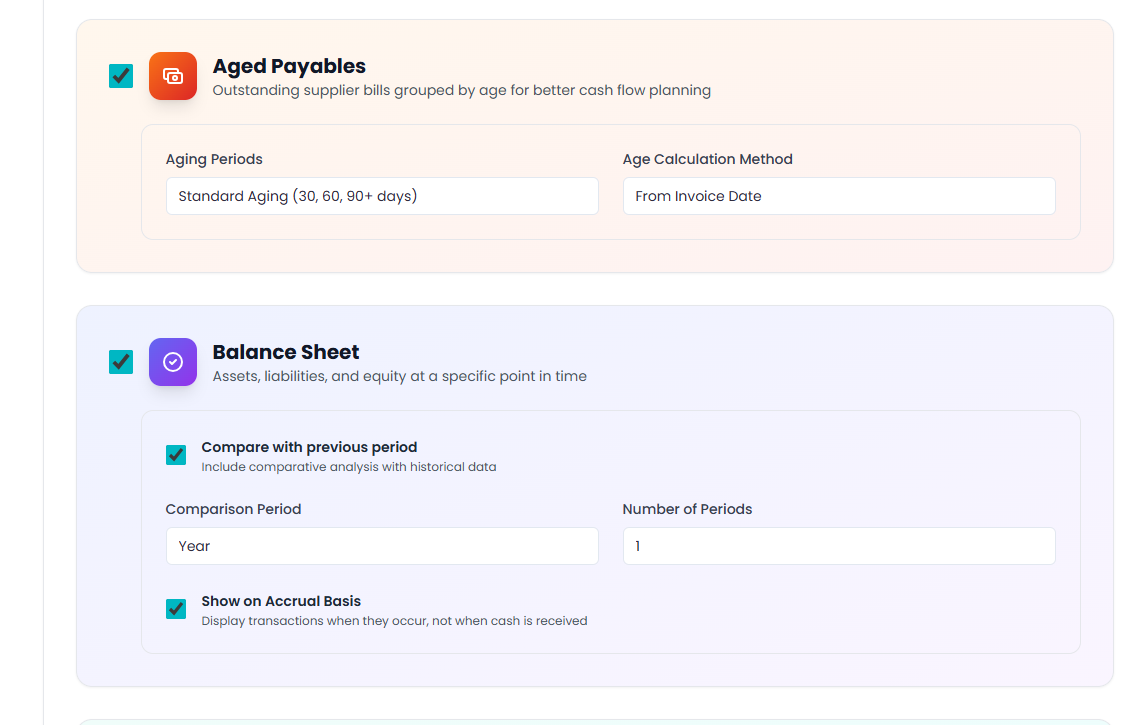Image resolution: width=1145 pixels, height=725 pixels.
Task: Uncheck Compare with previous period
Action: 176,454
